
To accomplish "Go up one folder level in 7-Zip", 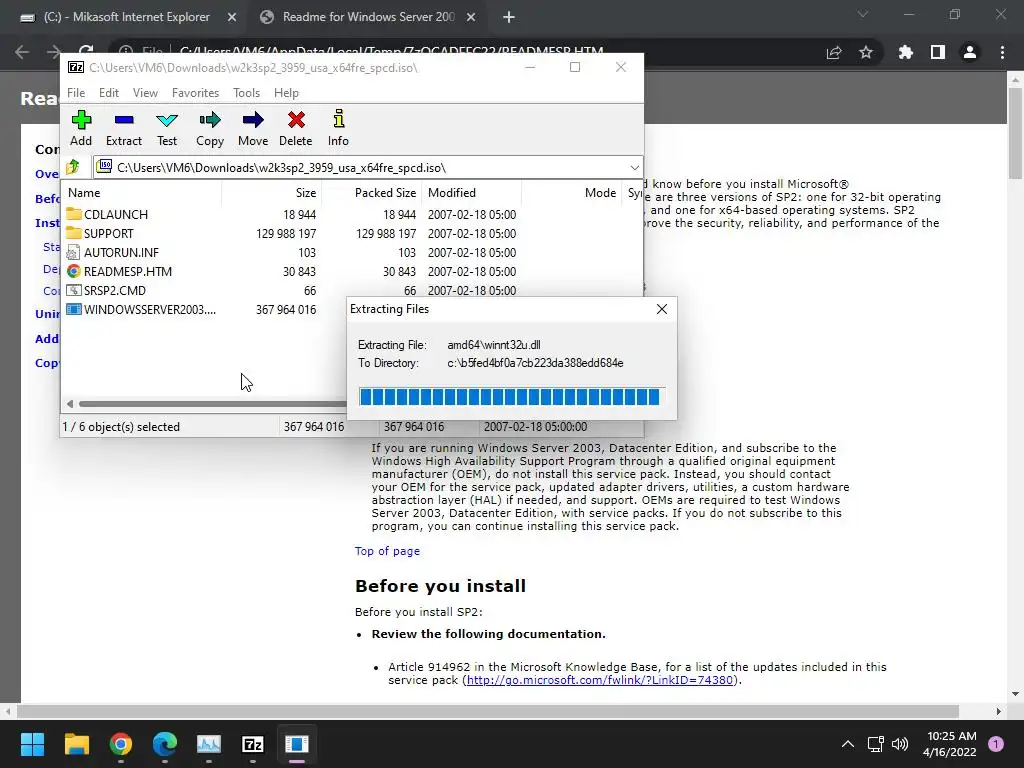I will (73, 167).
